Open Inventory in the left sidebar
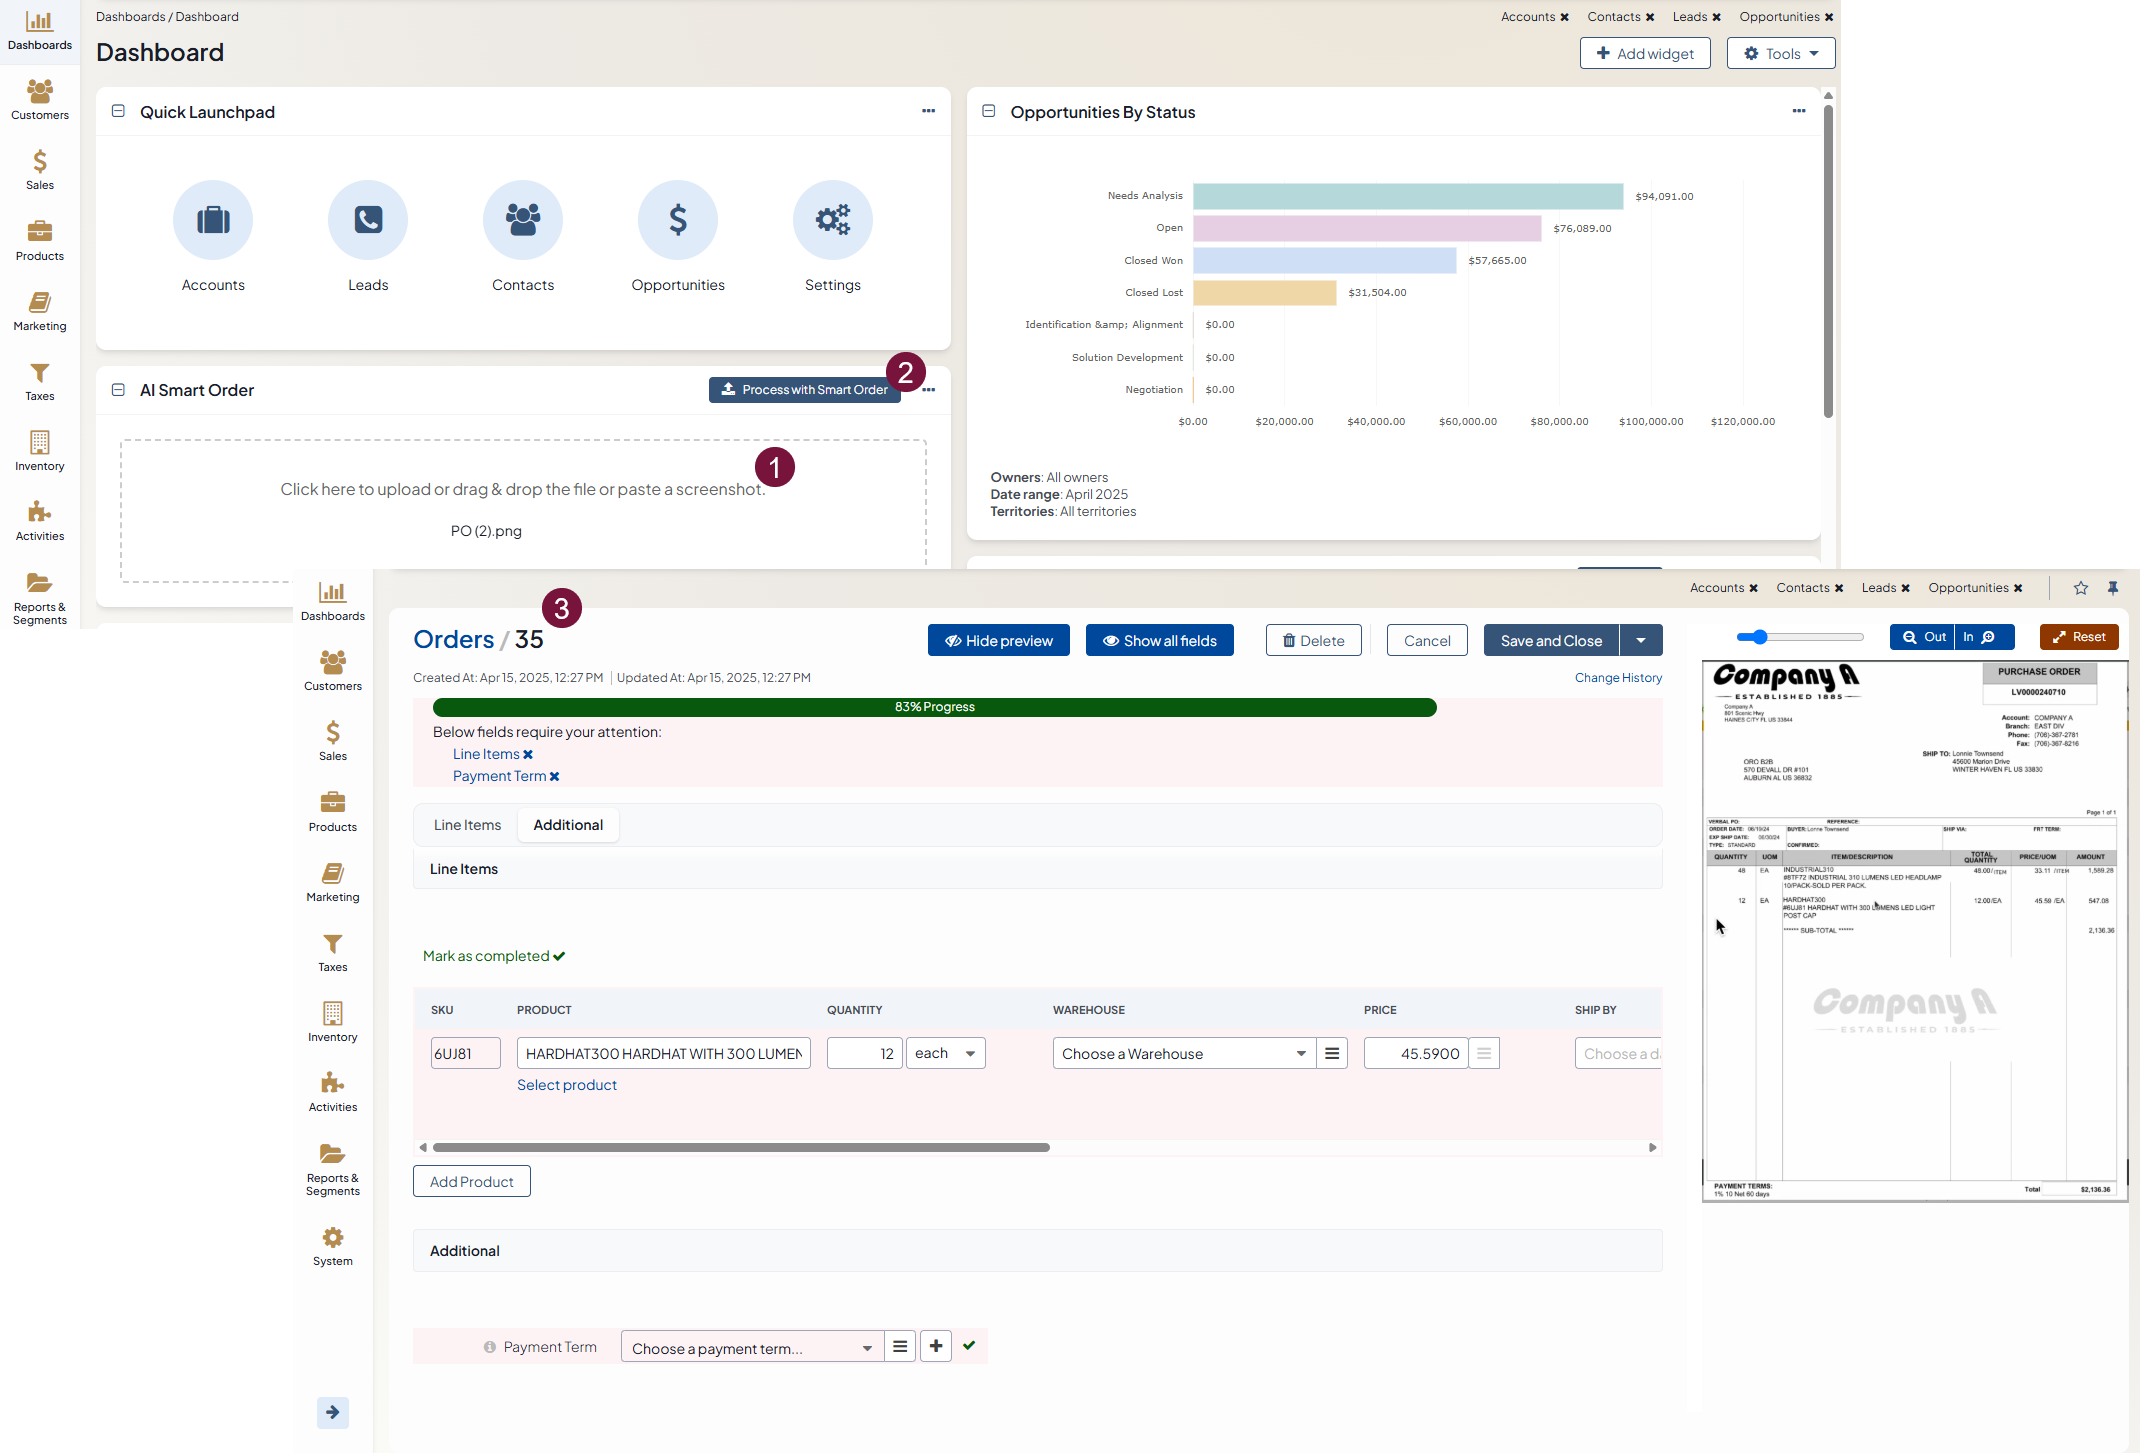 40,451
